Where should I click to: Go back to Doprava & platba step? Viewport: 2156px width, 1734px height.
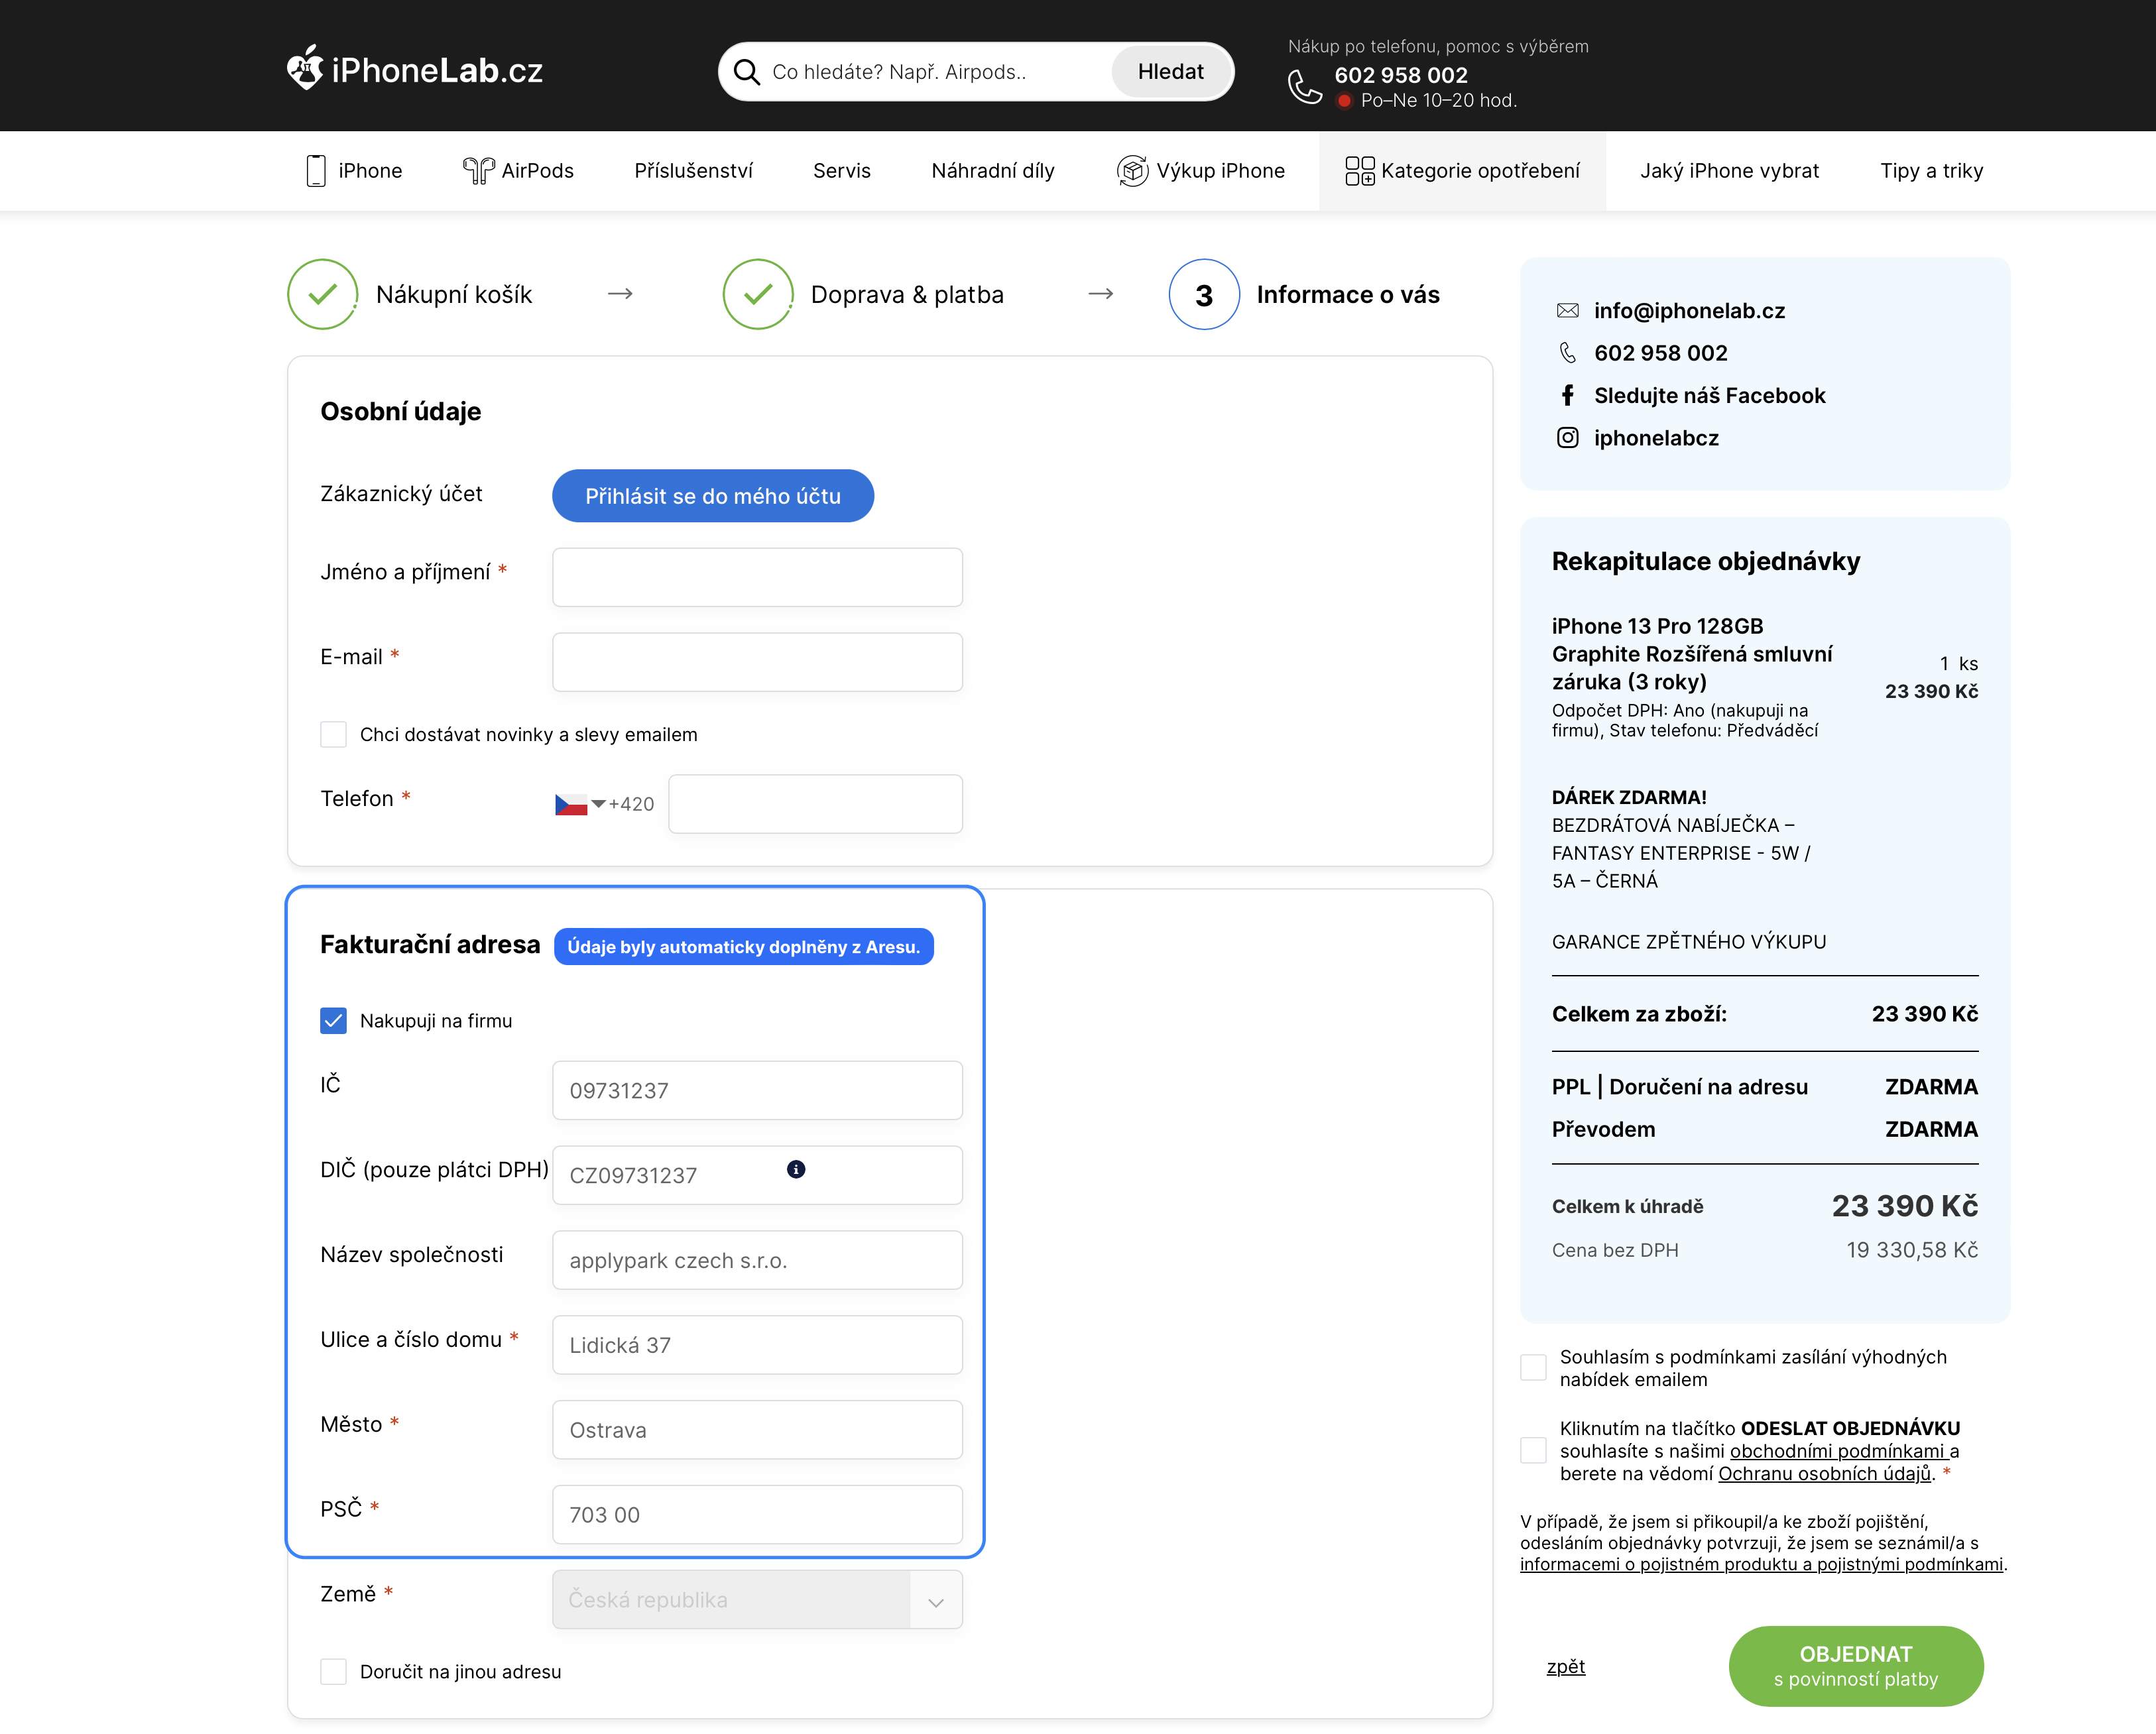tap(907, 294)
